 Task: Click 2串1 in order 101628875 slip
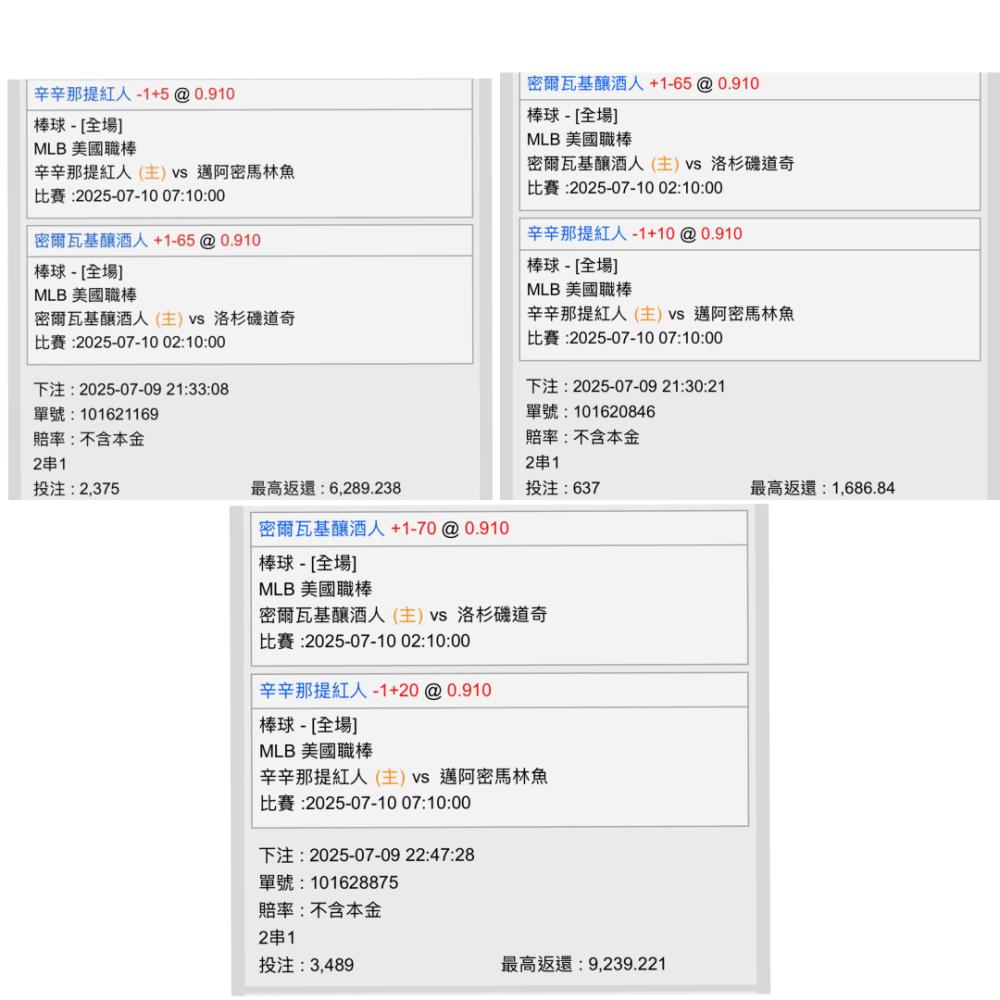277,938
